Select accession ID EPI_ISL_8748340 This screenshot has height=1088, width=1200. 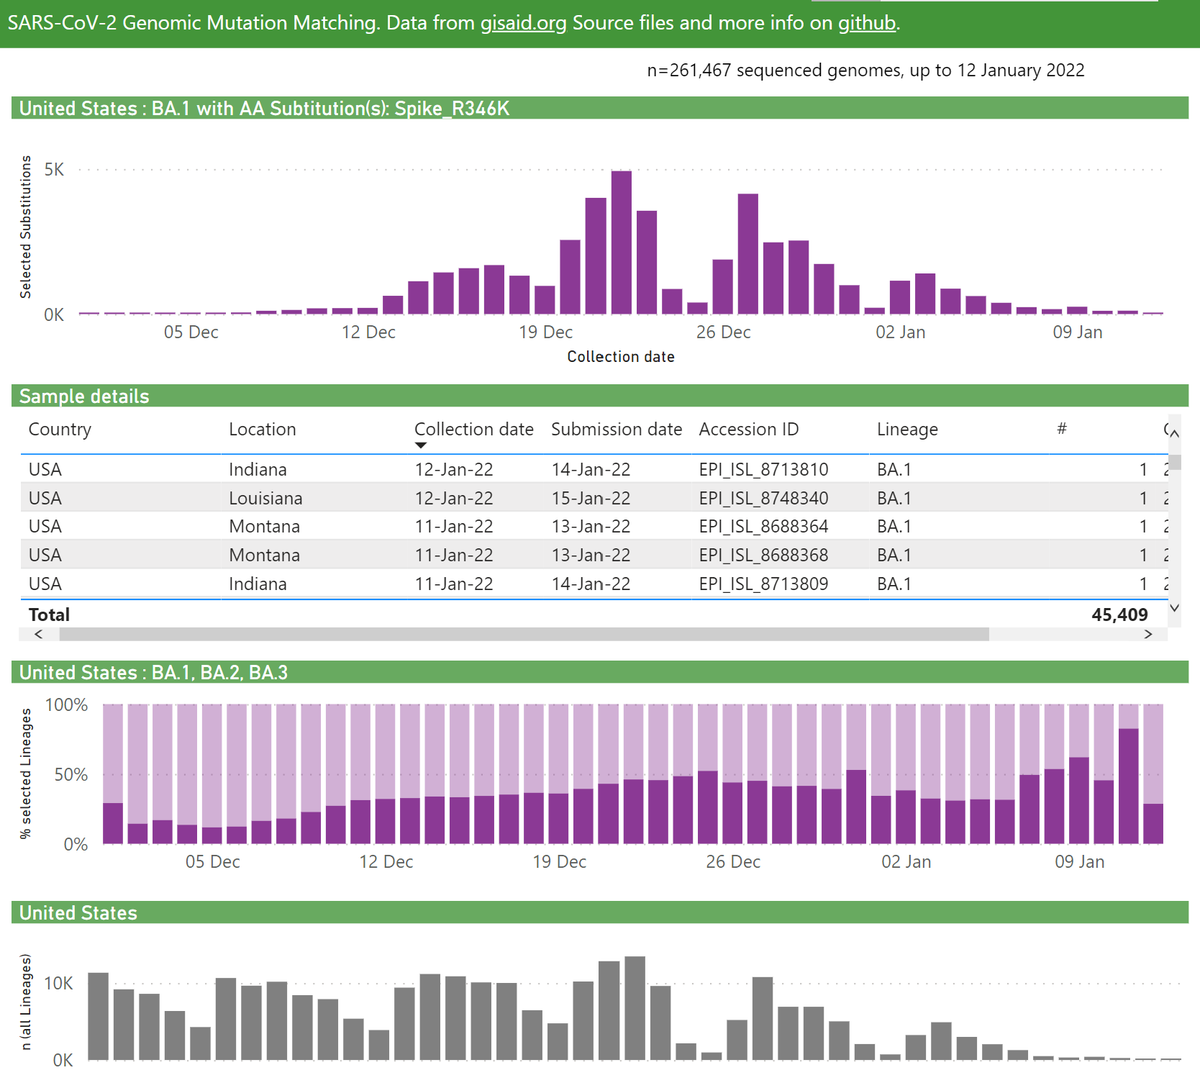[x=763, y=498]
